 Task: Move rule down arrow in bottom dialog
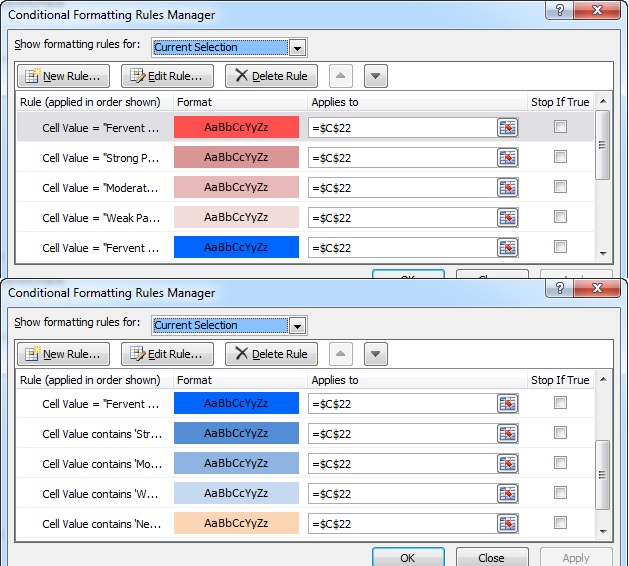click(x=375, y=354)
